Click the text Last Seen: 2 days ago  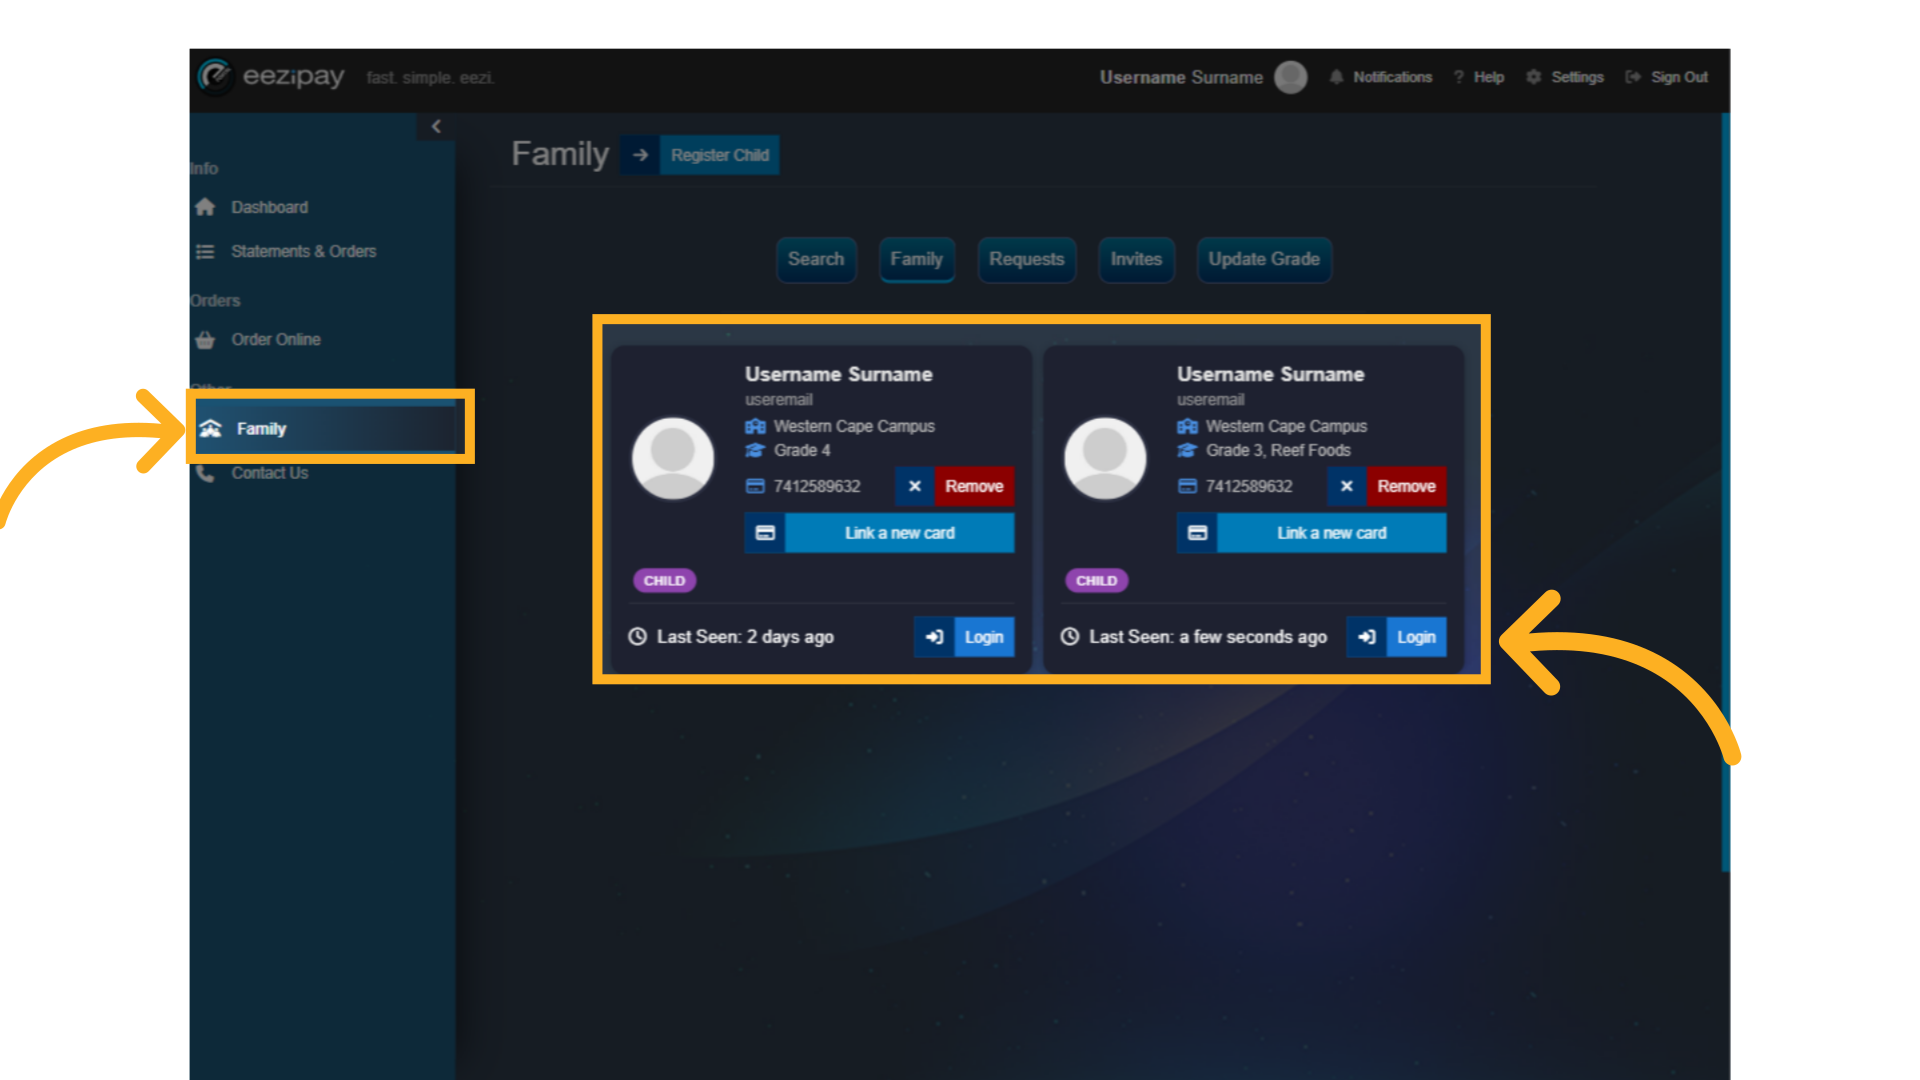tap(745, 637)
